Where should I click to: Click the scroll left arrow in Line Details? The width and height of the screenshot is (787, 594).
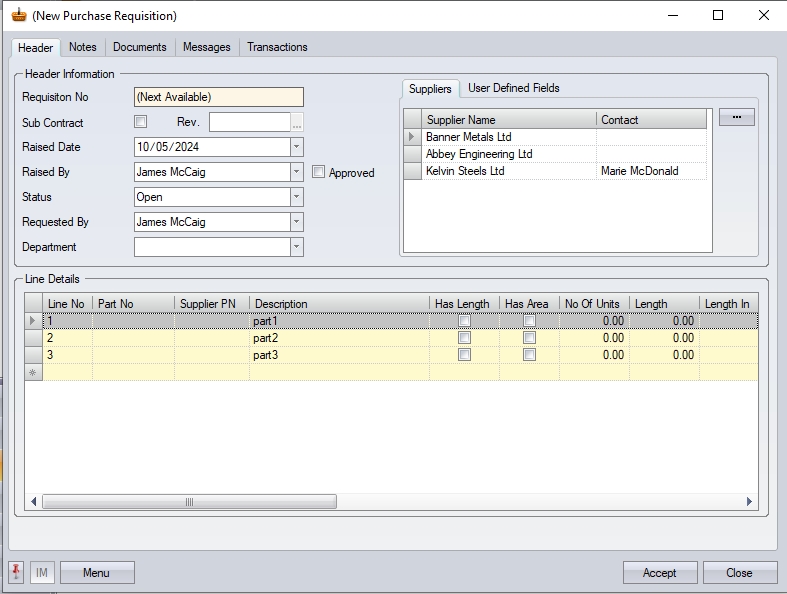[34, 502]
